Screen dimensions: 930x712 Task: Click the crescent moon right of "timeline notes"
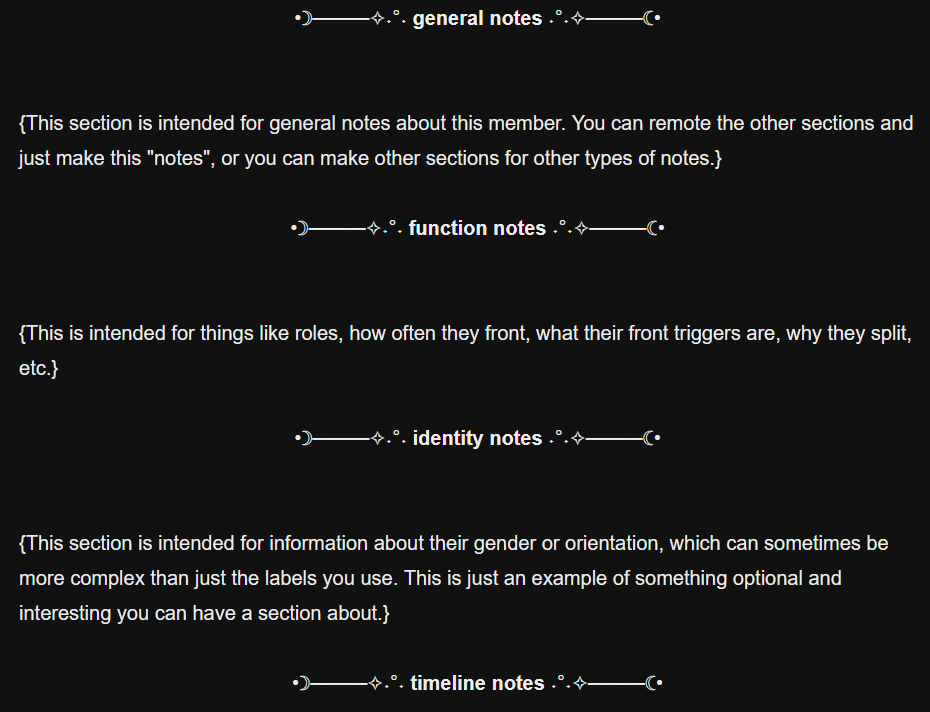click(x=652, y=683)
